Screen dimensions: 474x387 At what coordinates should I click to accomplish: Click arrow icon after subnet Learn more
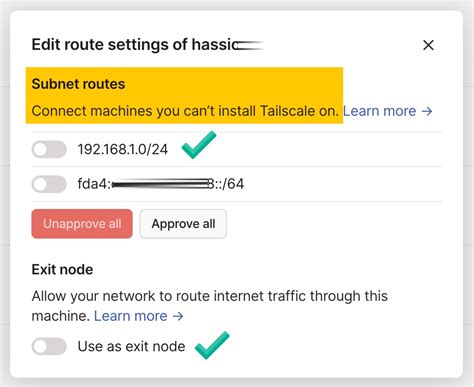point(427,111)
